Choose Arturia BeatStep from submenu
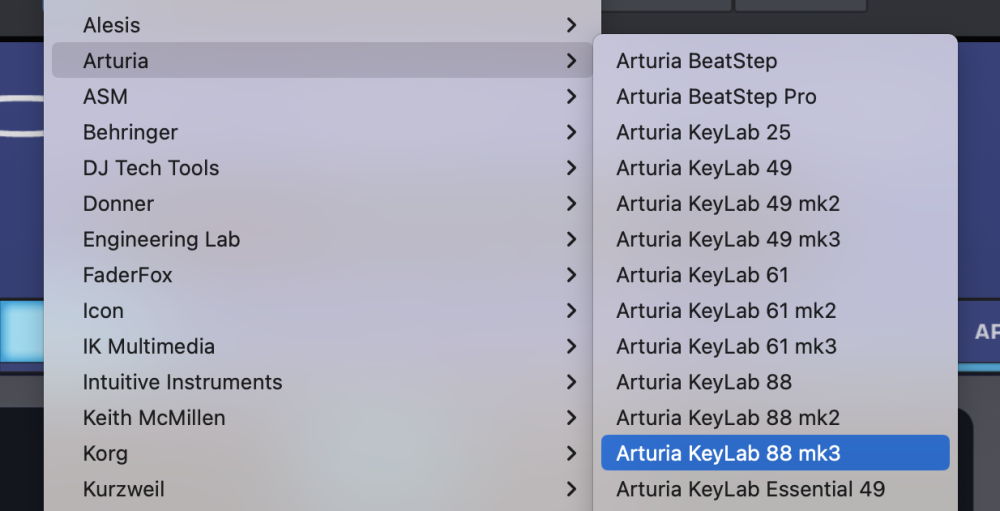The width and height of the screenshot is (1000, 511). pos(696,61)
